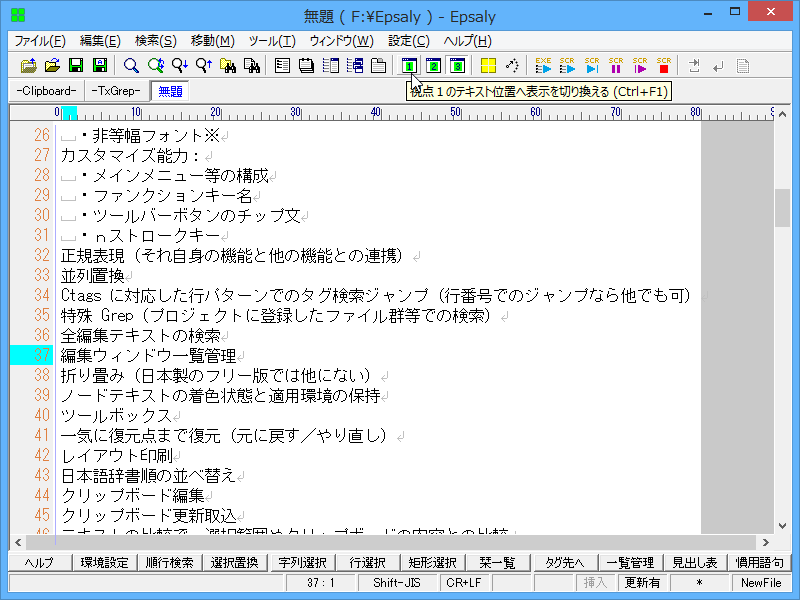This screenshot has width=800, height=600.
Task: Select the save file floppy disk icon
Action: 76,65
